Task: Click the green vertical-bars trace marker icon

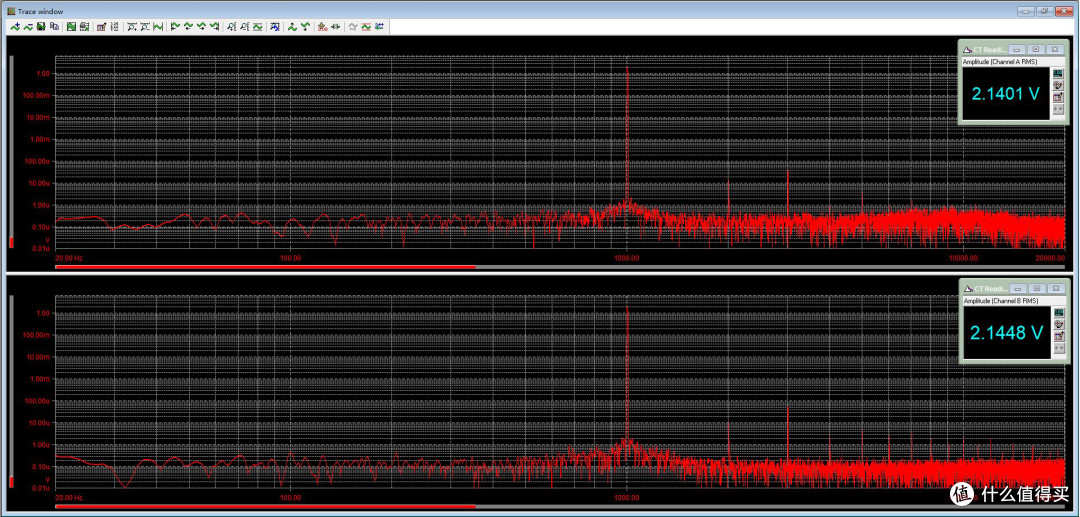Action: coord(158,27)
